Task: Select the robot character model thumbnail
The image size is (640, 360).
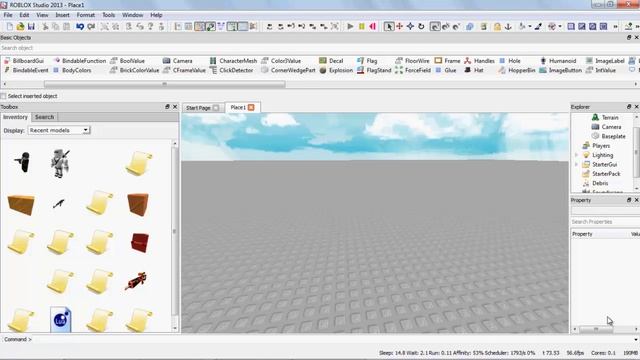Action: click(60, 163)
